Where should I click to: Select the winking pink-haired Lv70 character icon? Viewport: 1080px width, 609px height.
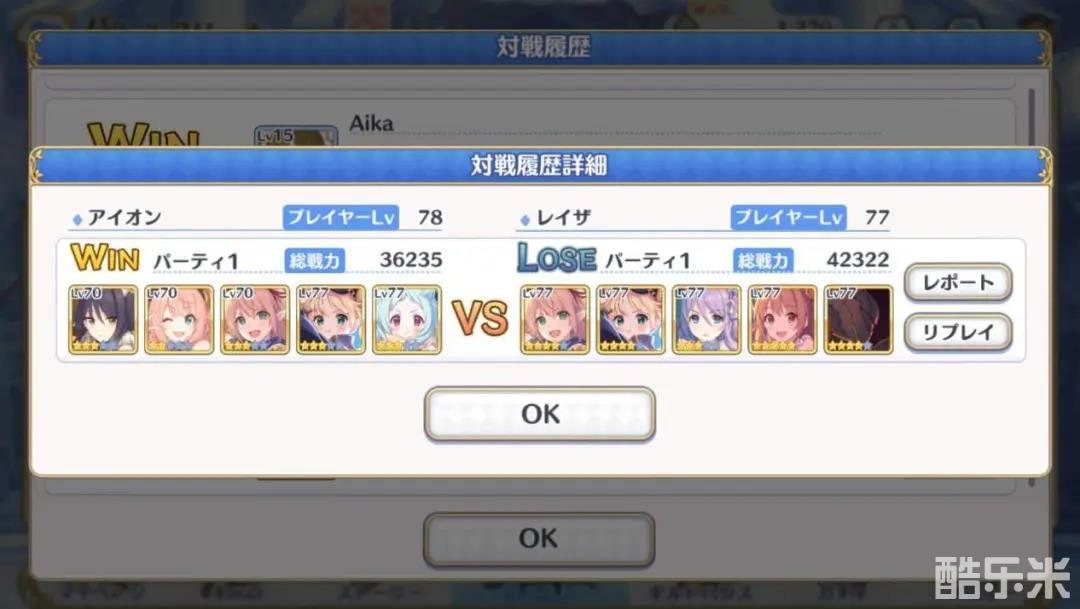[x=179, y=320]
